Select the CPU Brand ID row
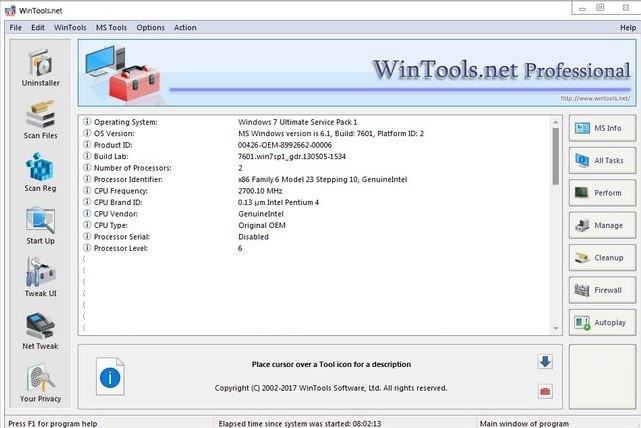Image resolution: width=641 pixels, height=428 pixels. tap(315, 202)
